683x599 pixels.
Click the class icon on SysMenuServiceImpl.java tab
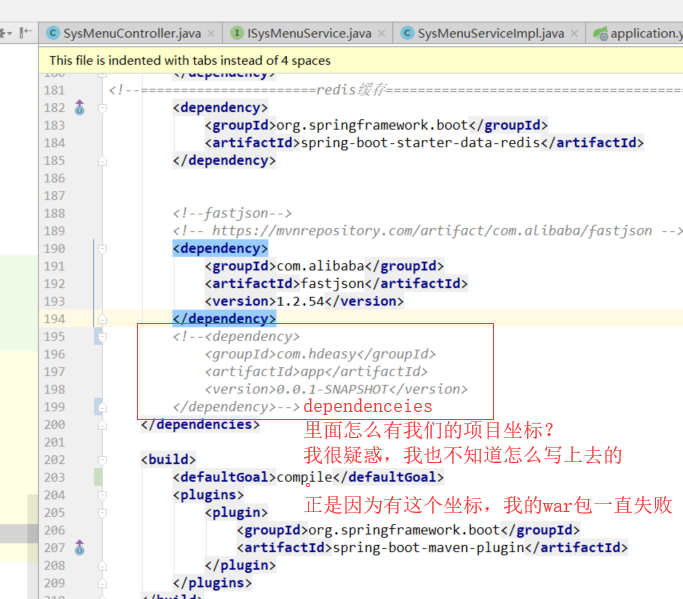(407, 33)
